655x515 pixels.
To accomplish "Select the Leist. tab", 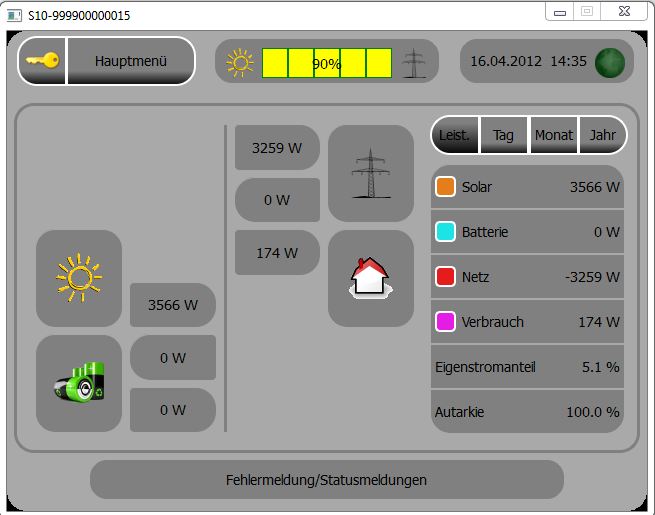I will pyautogui.click(x=455, y=135).
